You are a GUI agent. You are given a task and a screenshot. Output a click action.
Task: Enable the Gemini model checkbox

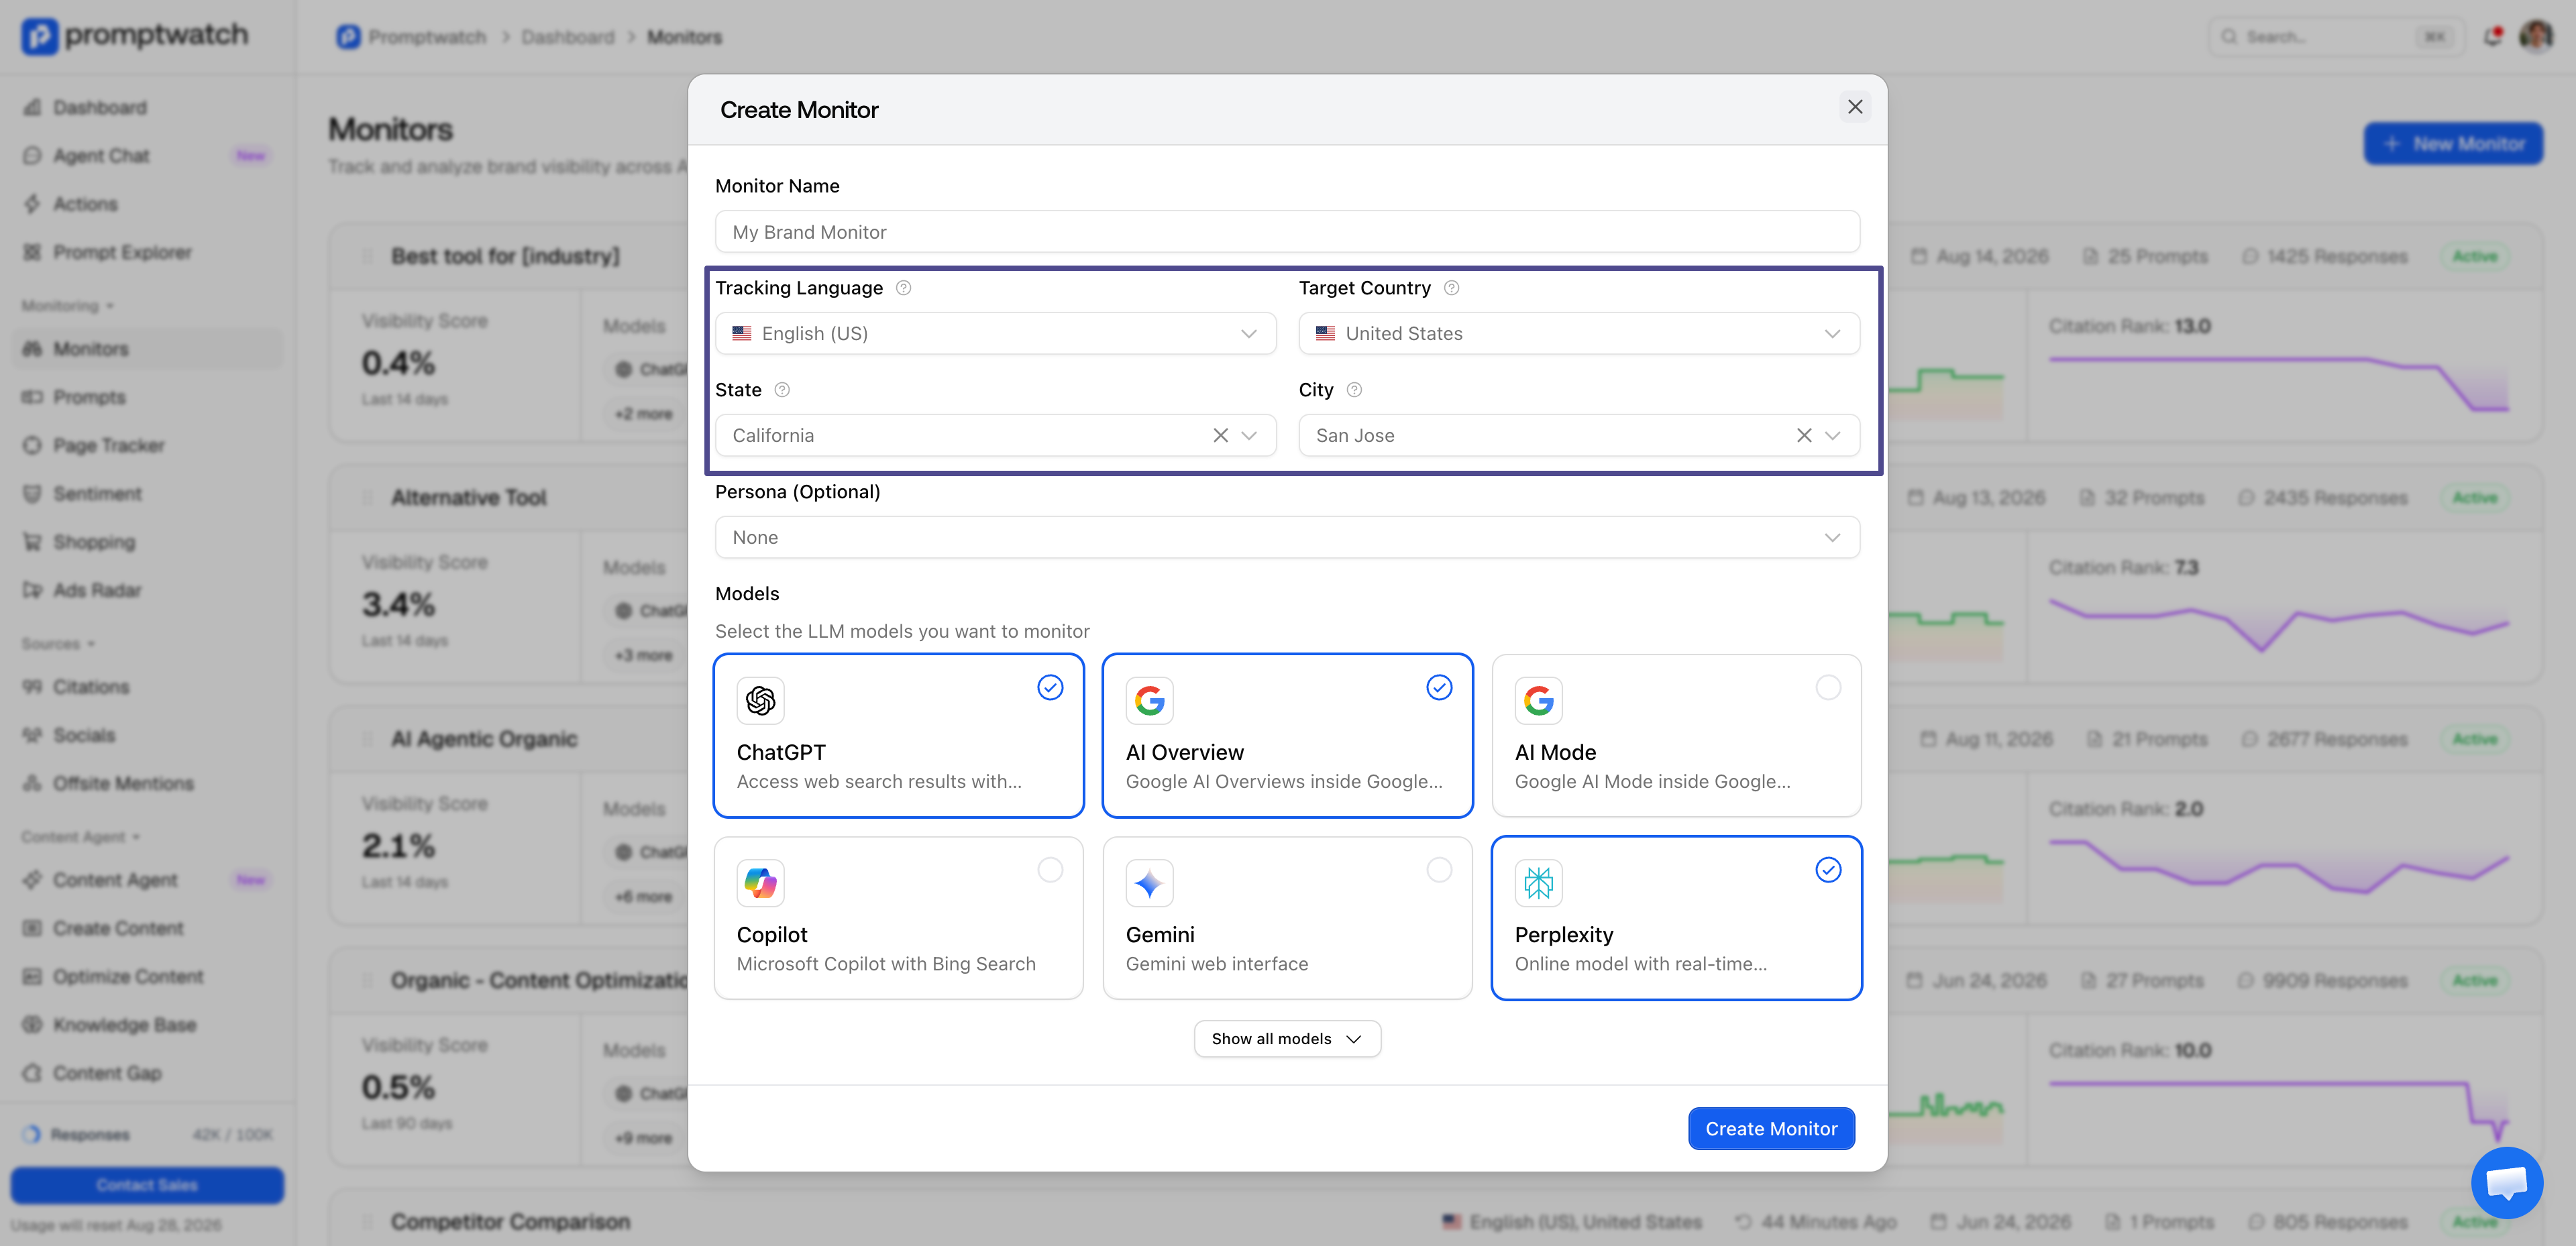[1439, 870]
